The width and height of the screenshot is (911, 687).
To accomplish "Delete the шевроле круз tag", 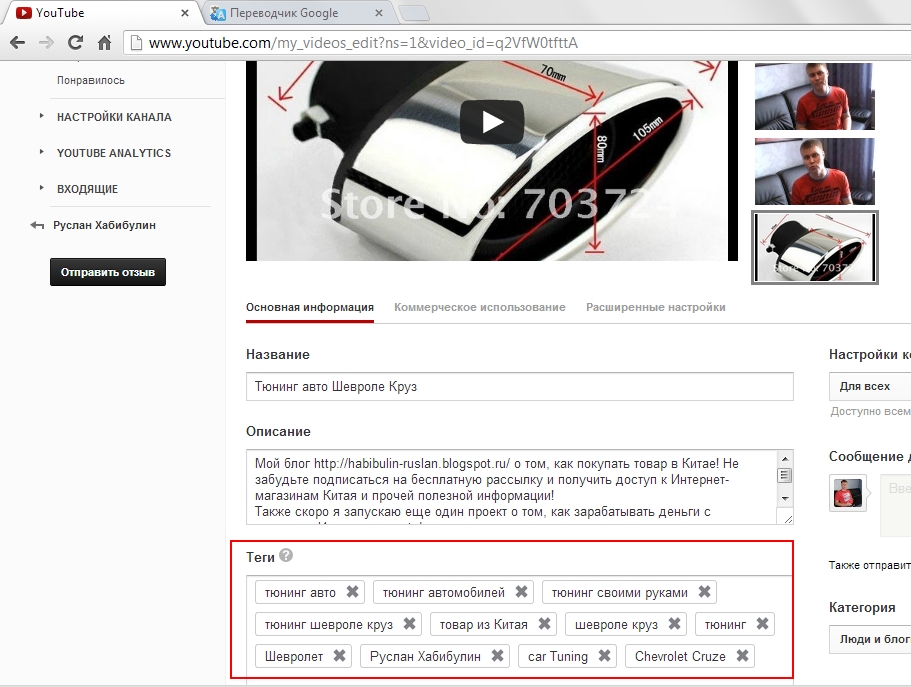I will pos(674,624).
